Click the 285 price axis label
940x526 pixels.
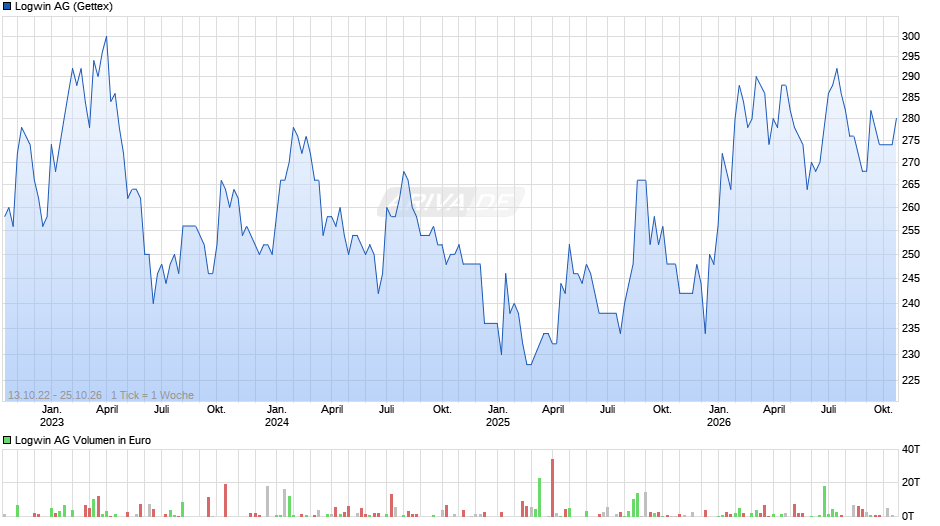click(x=911, y=97)
